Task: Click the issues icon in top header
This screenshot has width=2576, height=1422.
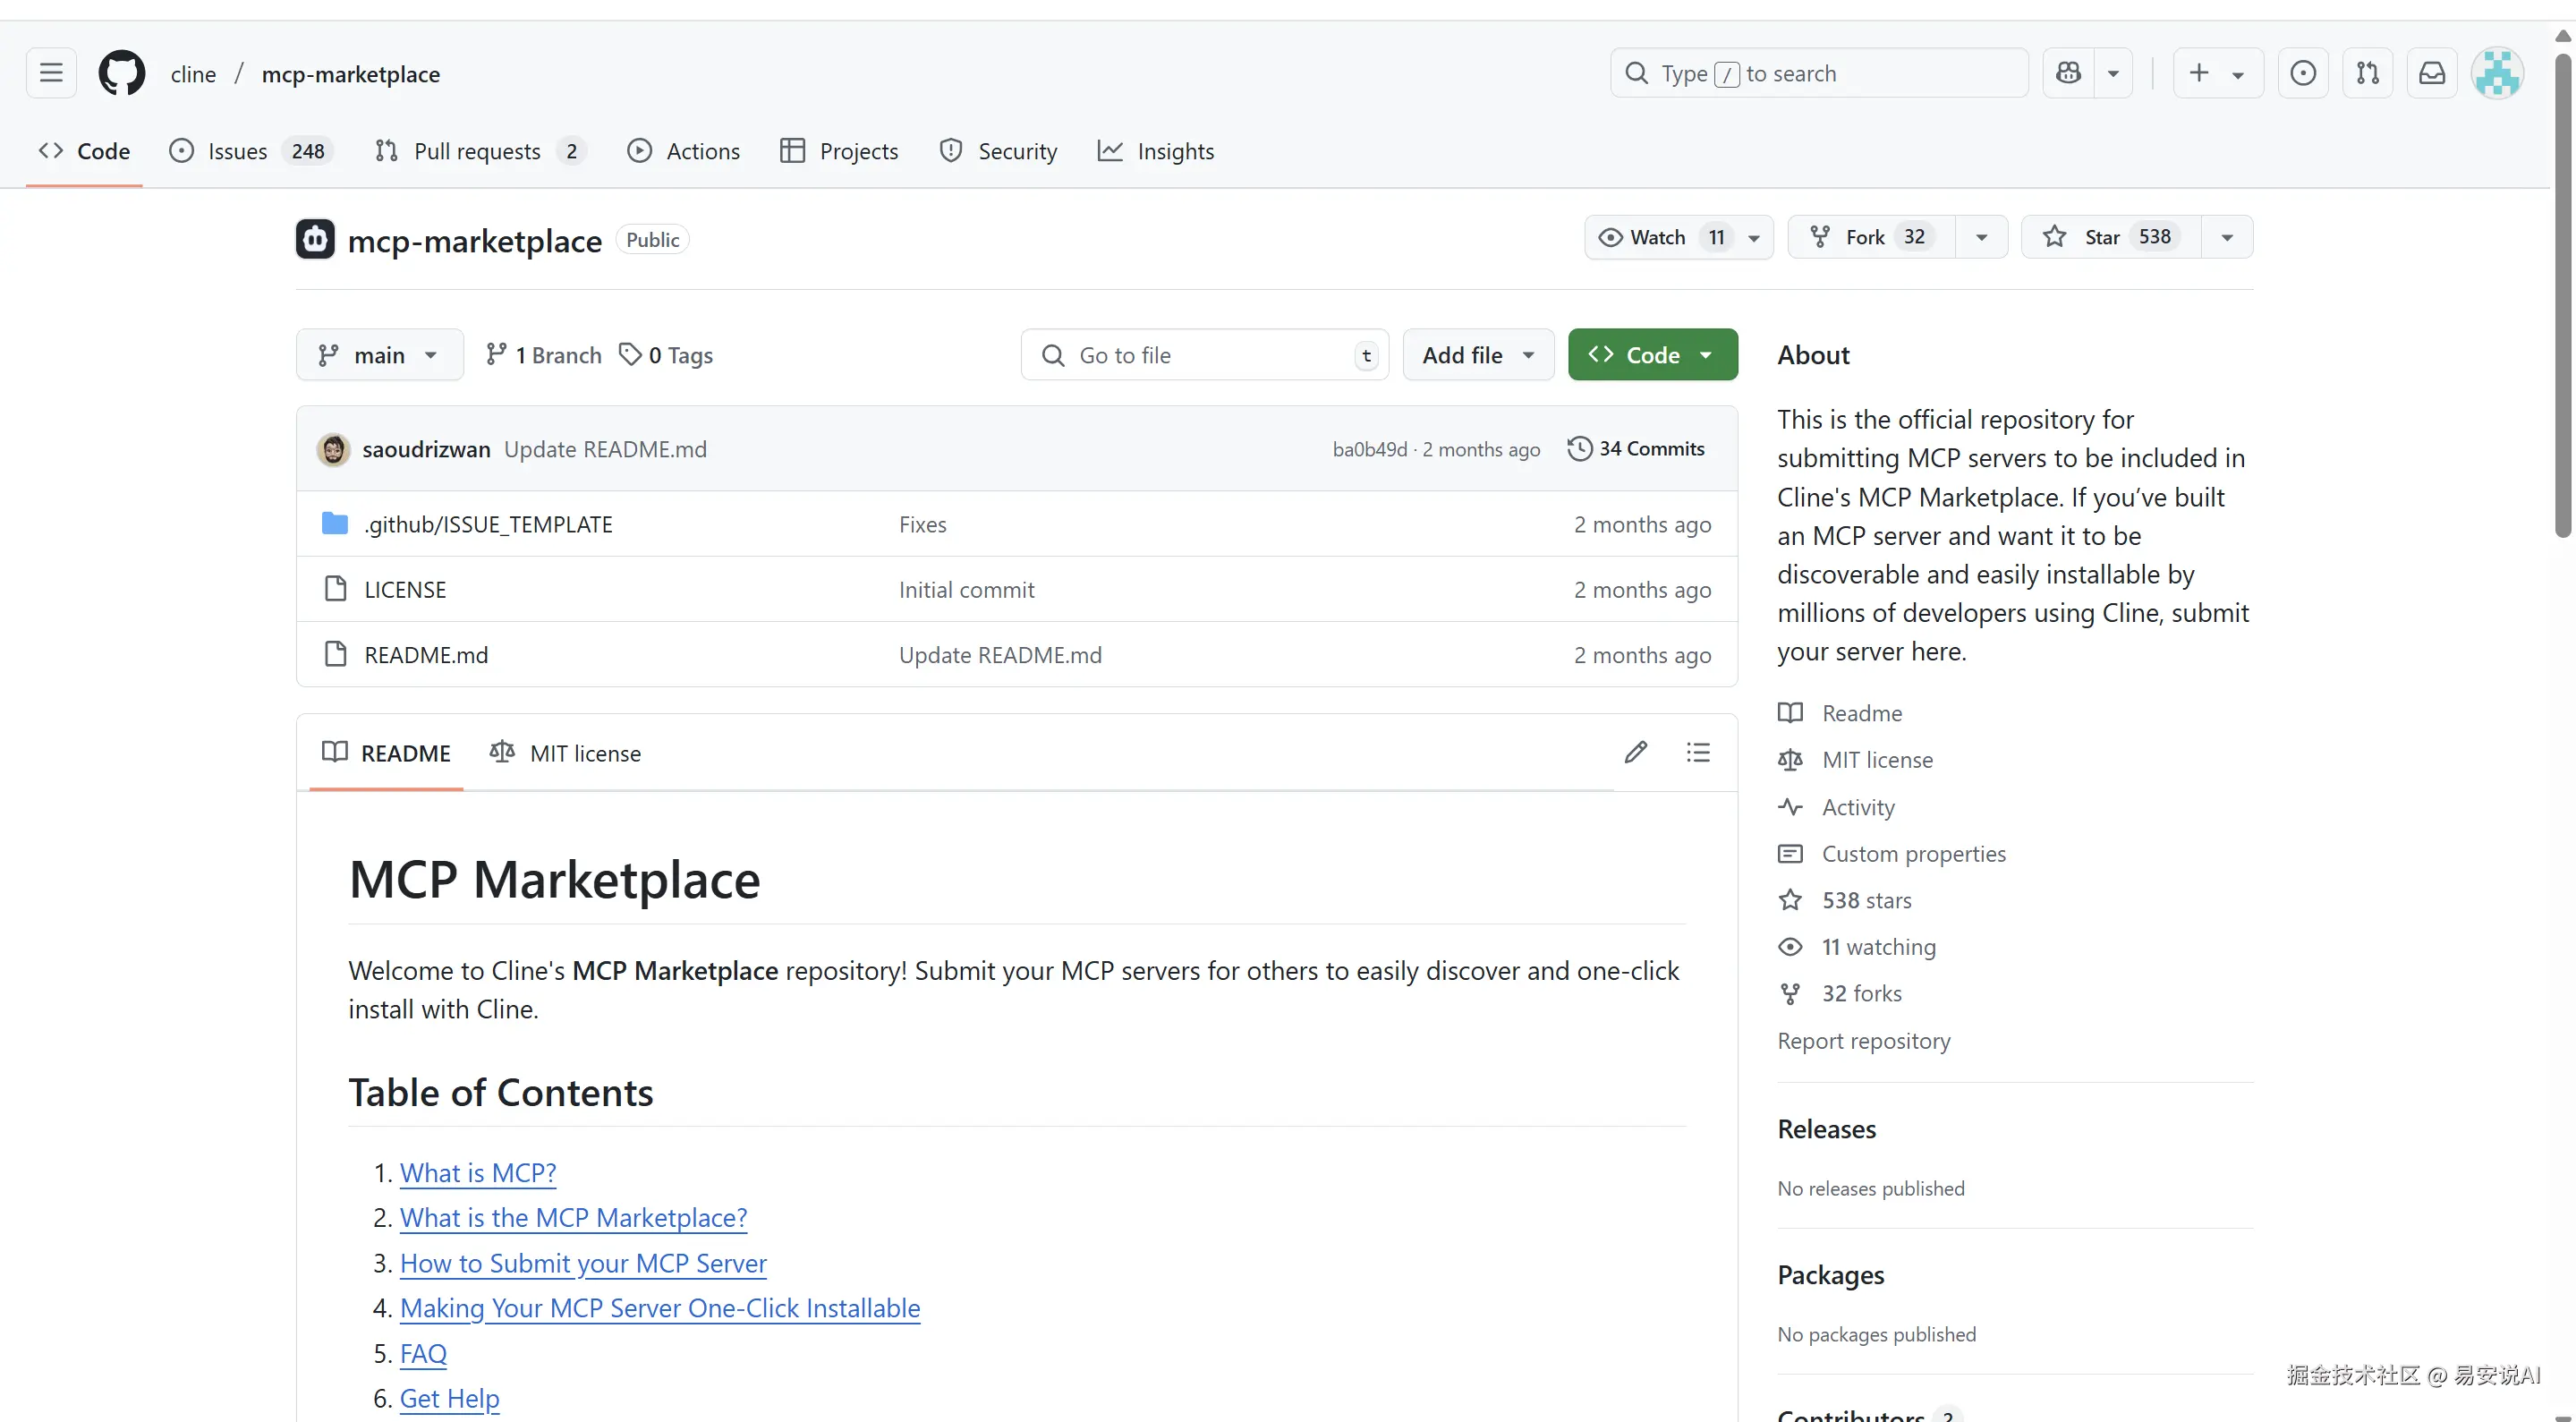Action: [2302, 73]
